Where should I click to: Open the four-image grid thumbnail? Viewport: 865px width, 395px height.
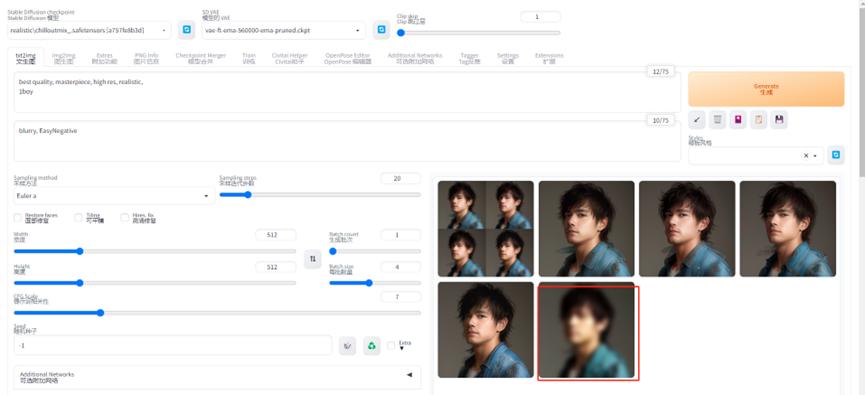click(x=485, y=229)
